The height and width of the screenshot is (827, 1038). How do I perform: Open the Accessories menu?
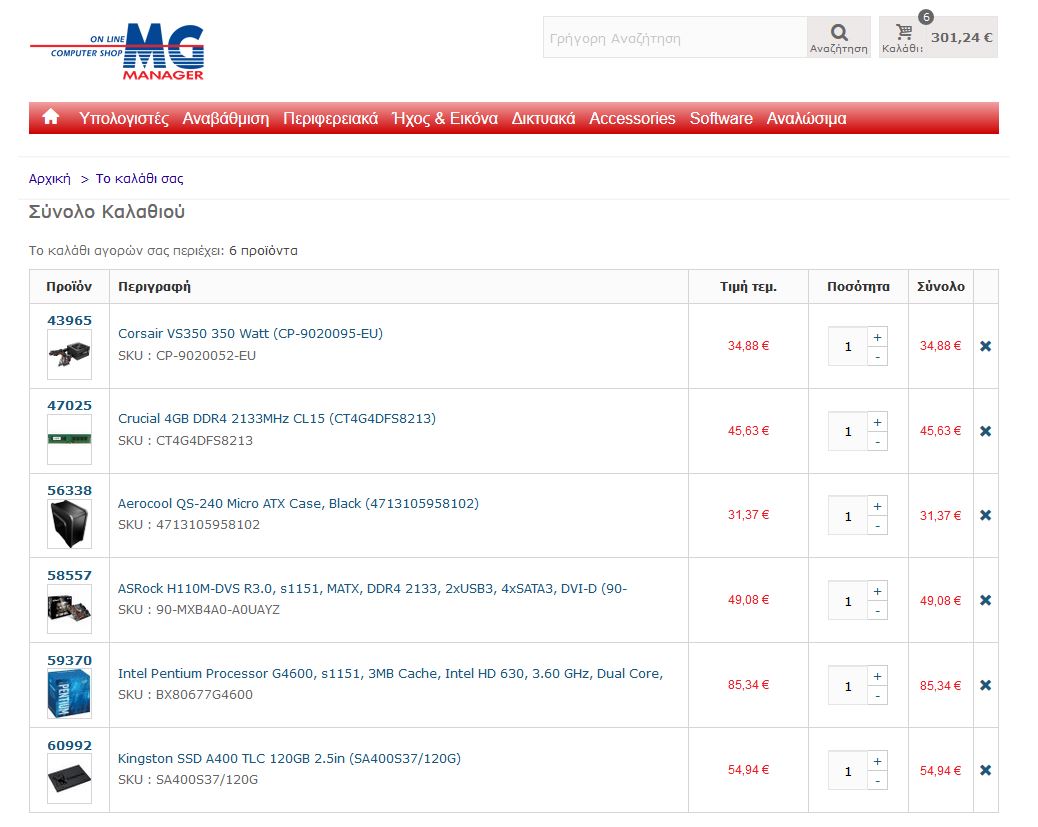(x=632, y=119)
